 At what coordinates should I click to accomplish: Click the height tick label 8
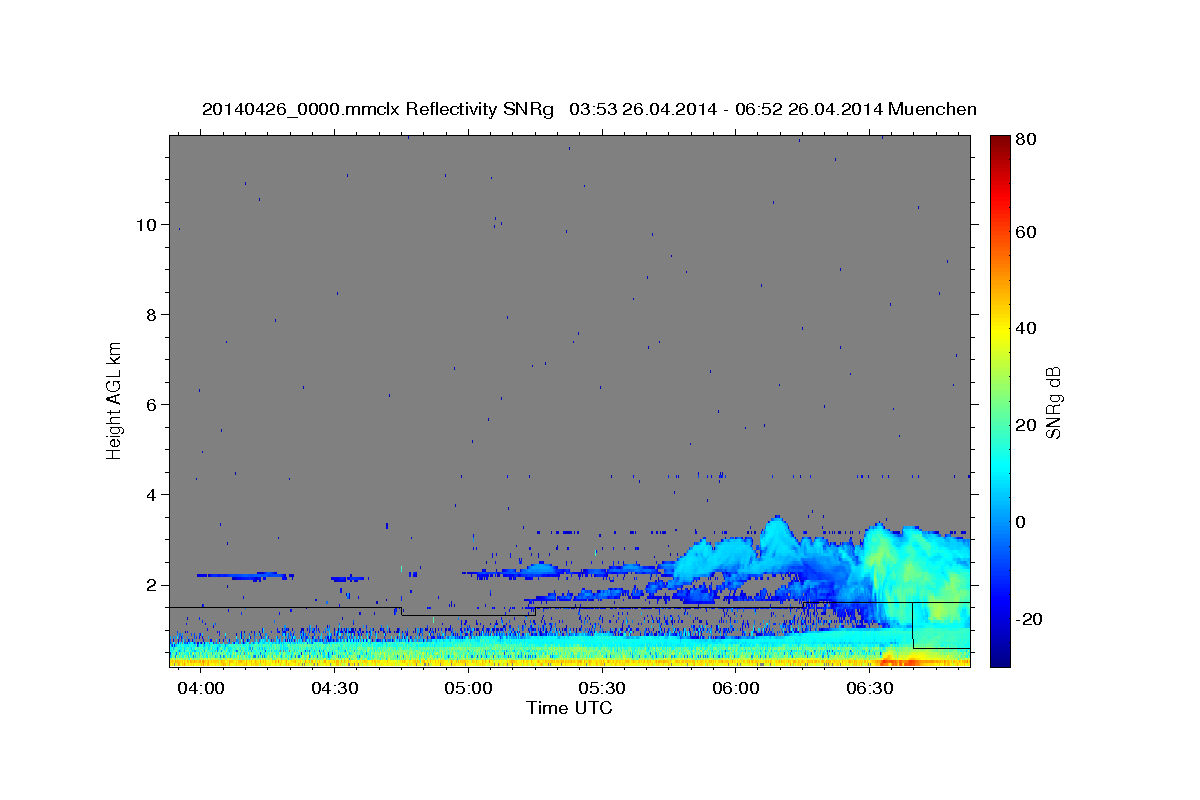[x=151, y=314]
